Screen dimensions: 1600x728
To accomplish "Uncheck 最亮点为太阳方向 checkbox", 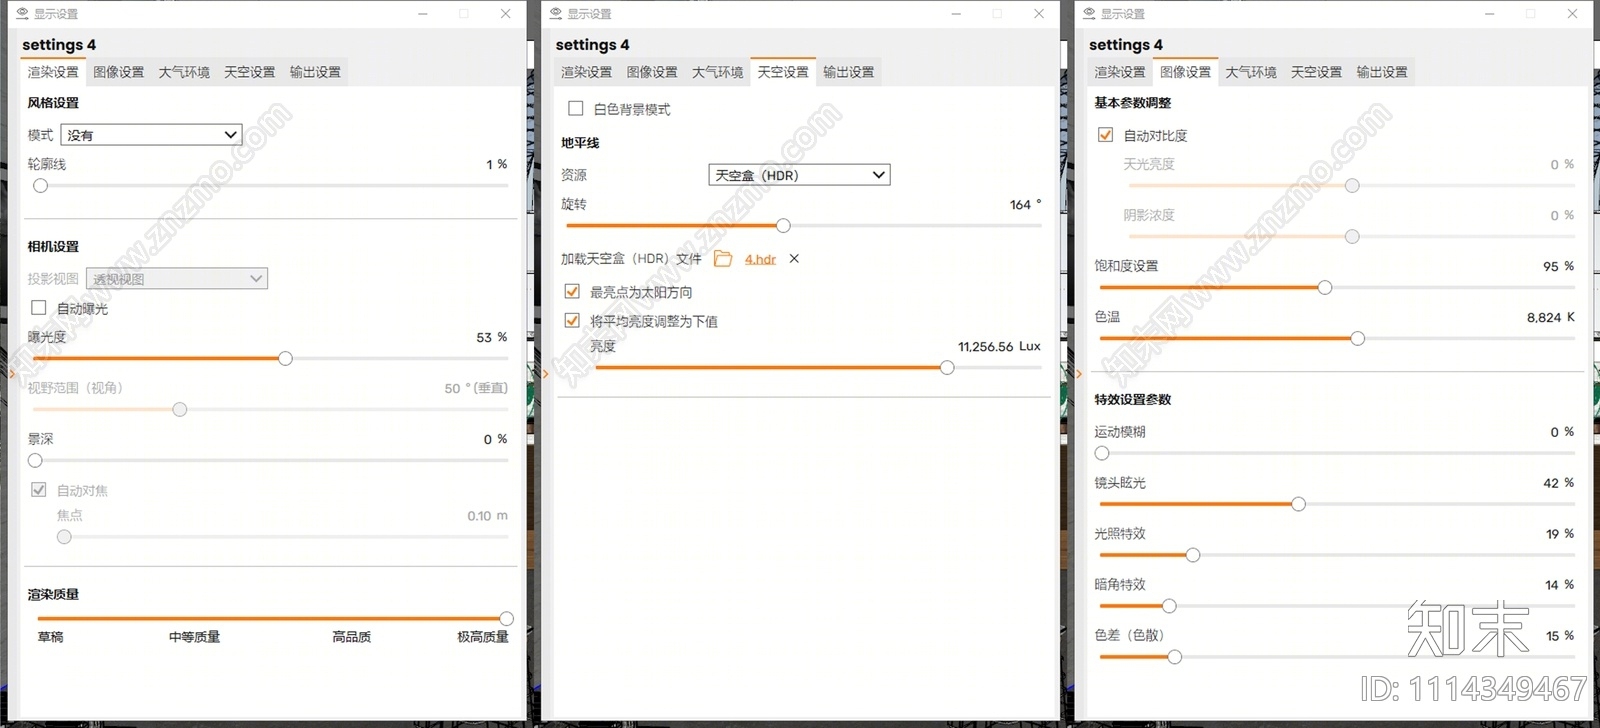I will coord(572,292).
